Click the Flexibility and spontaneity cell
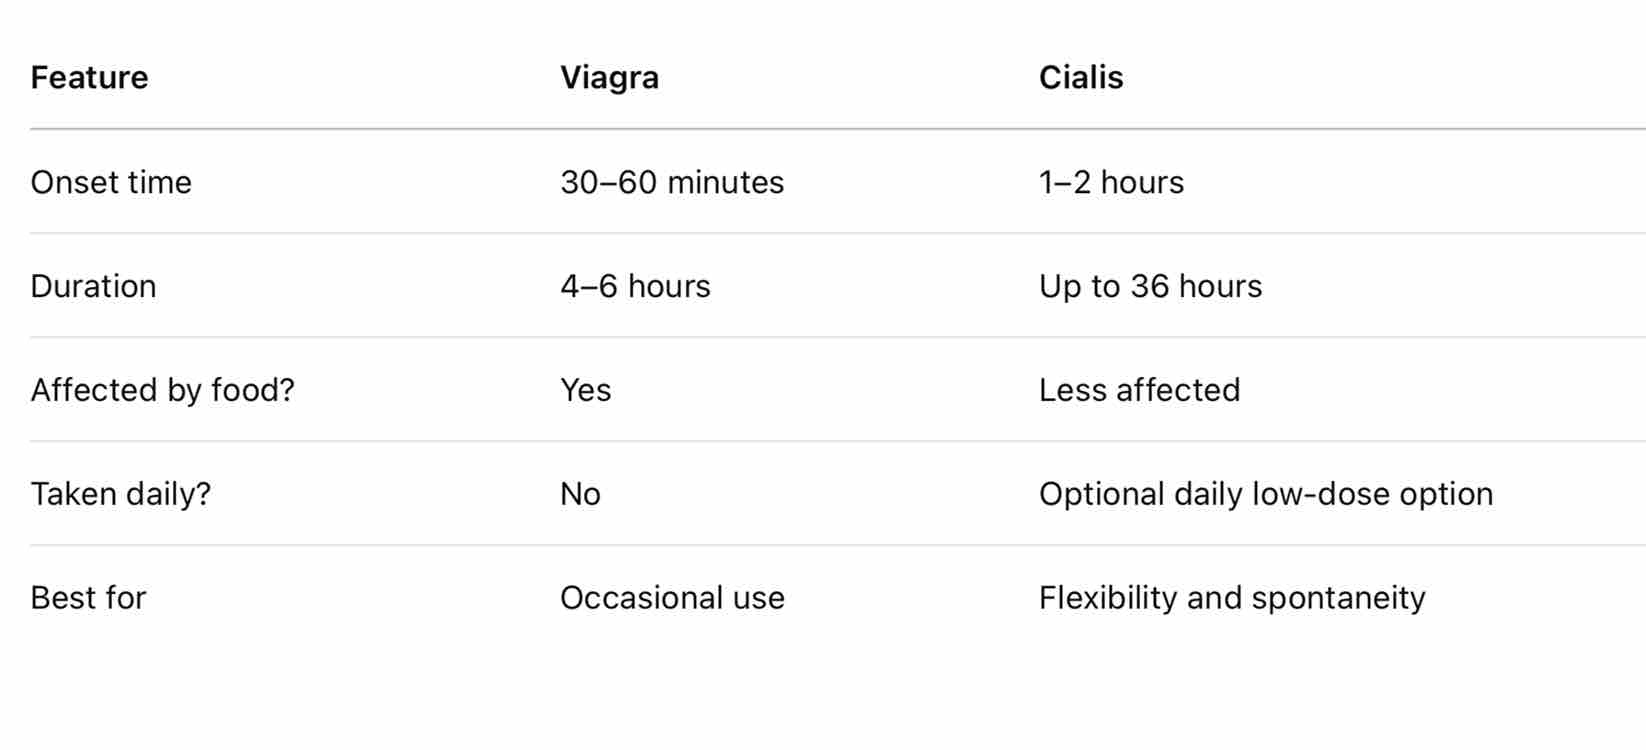 (1232, 598)
